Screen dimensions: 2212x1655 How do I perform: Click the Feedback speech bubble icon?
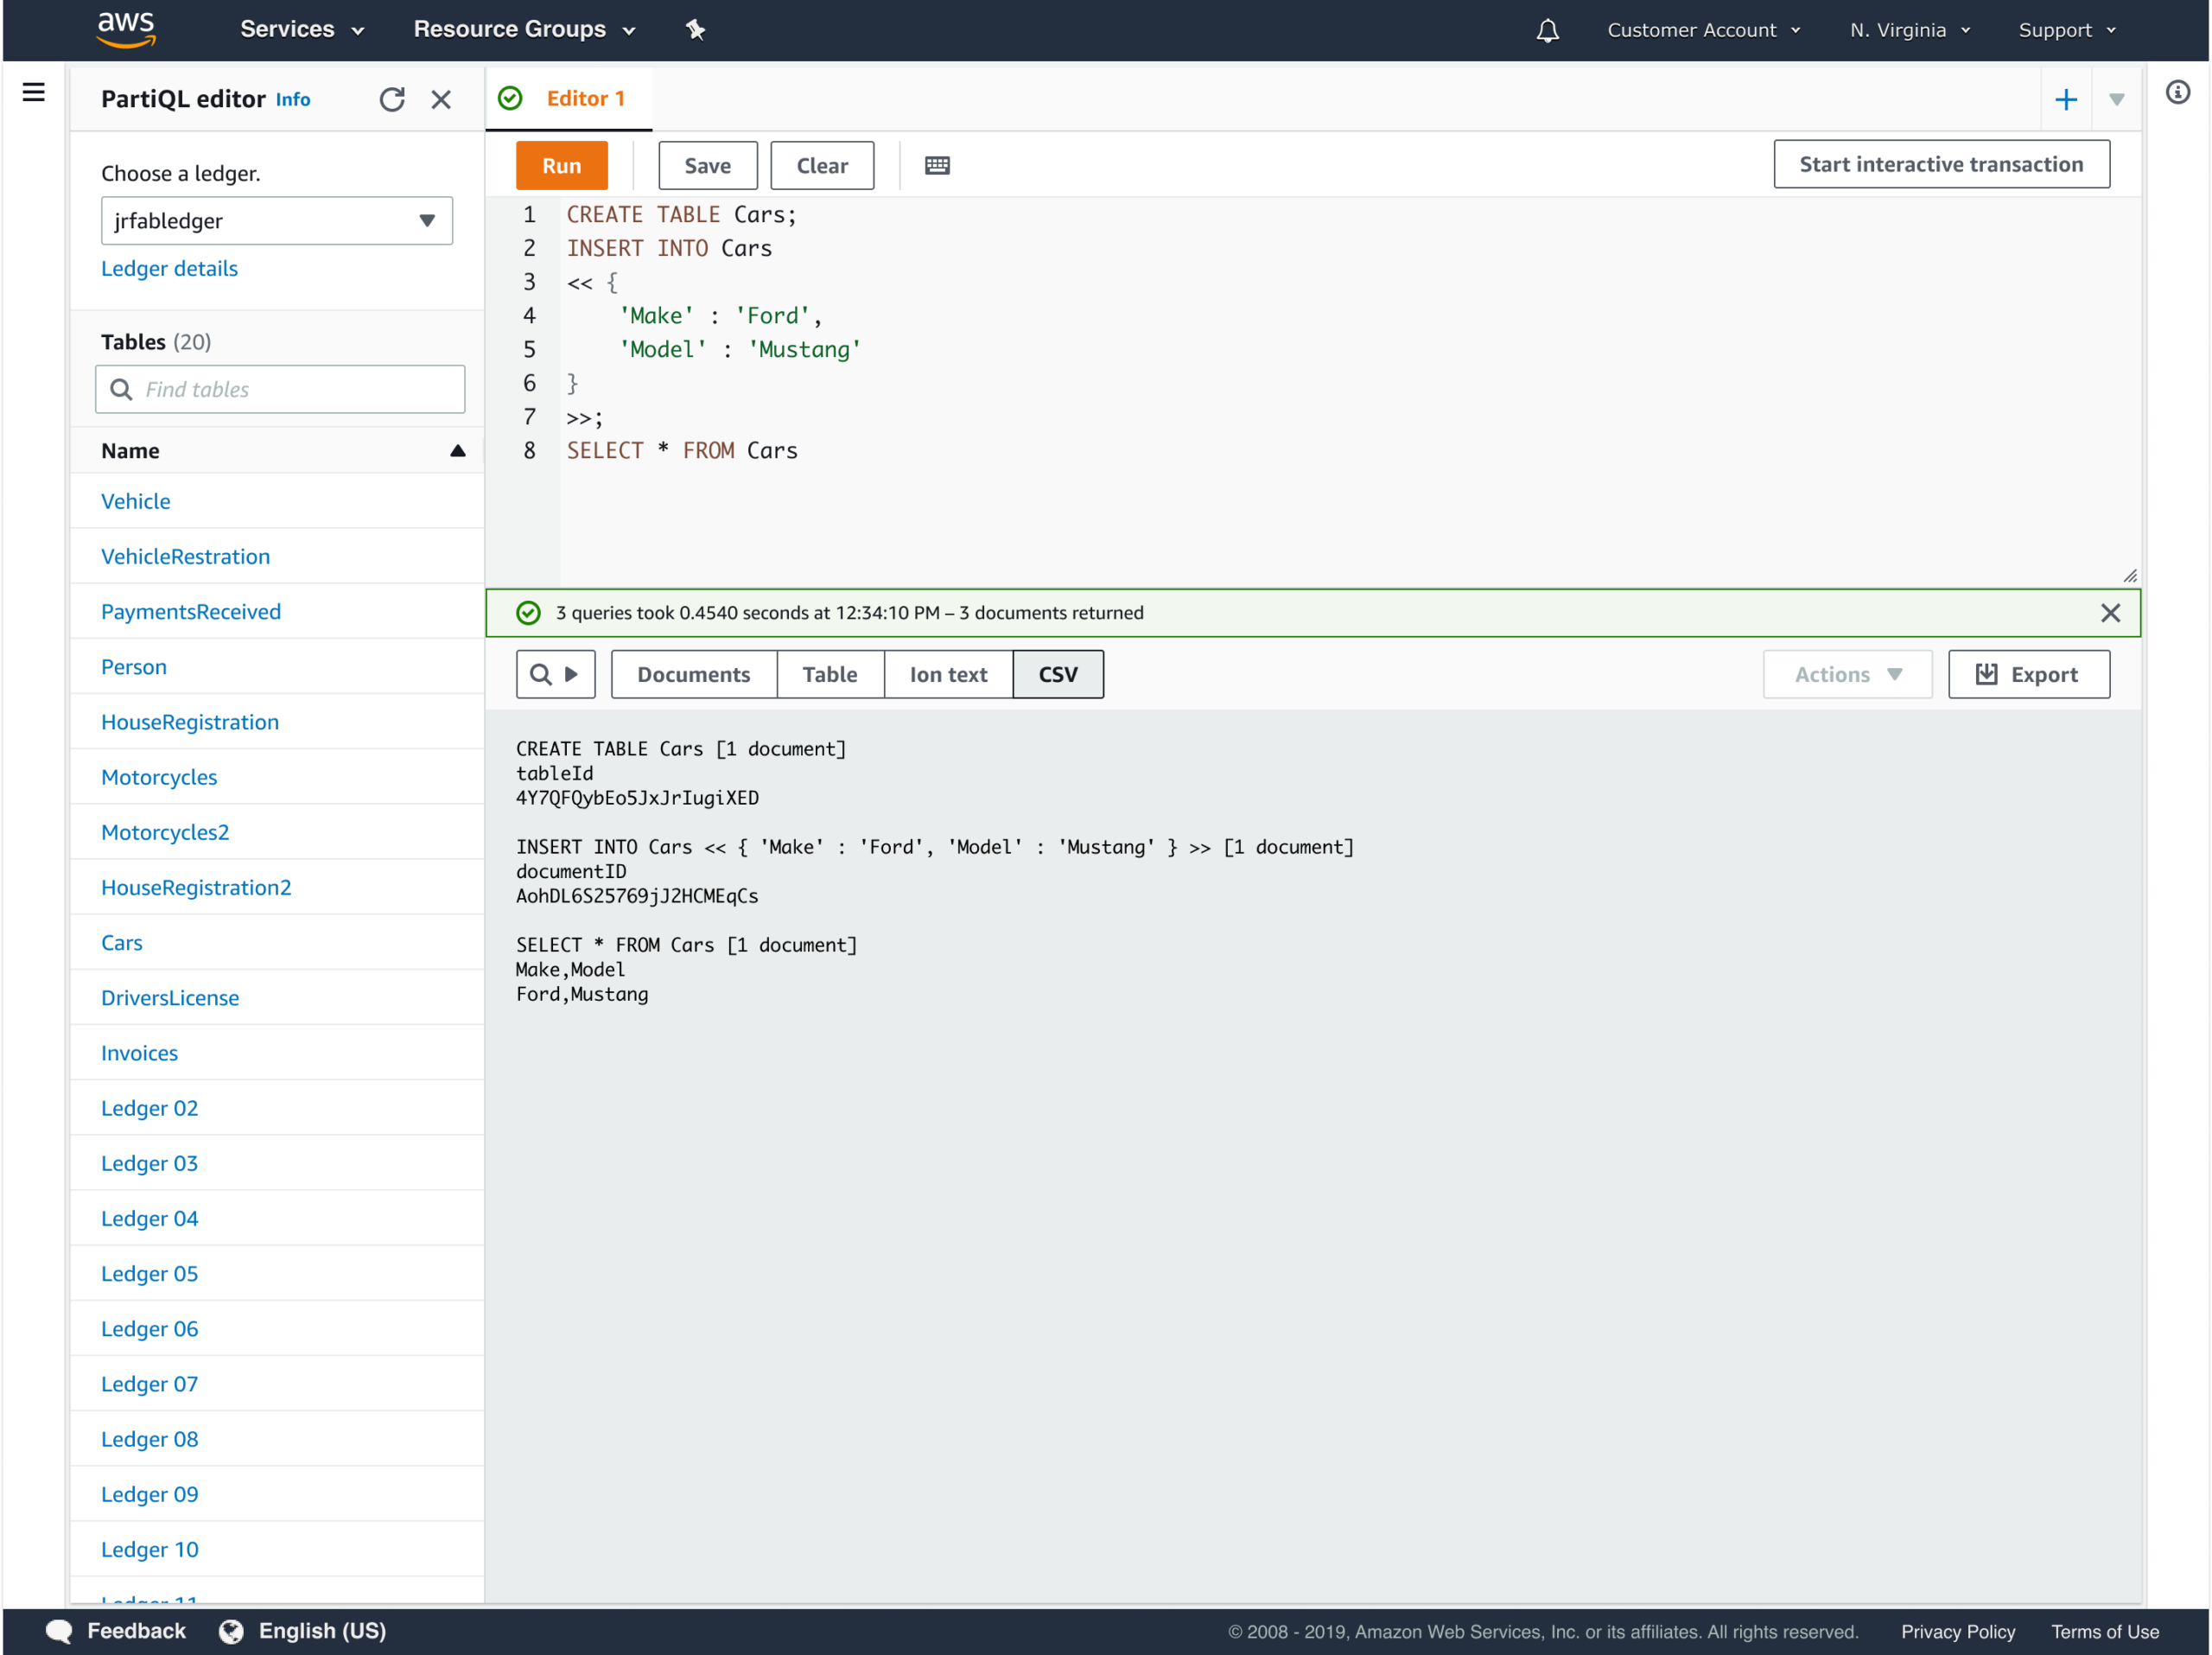point(59,1630)
